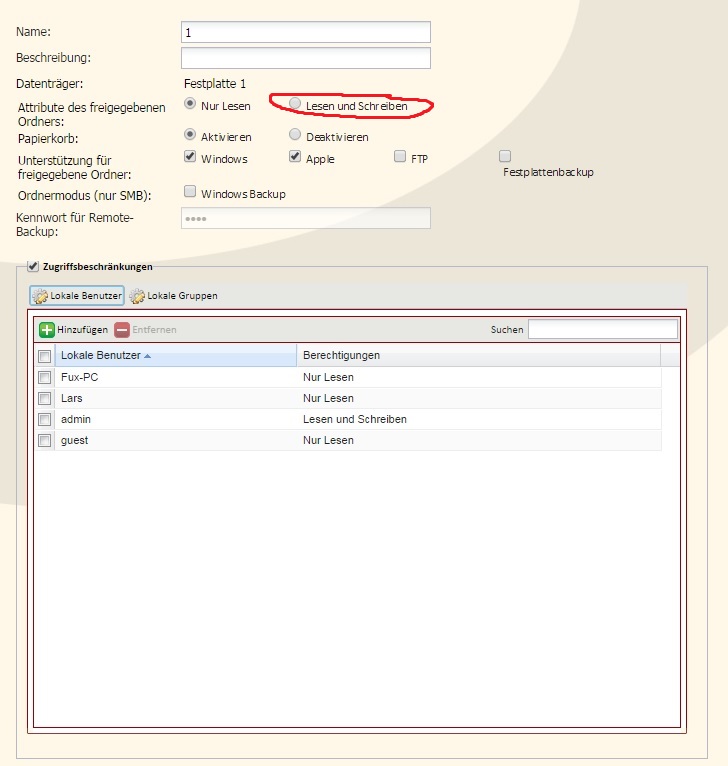Click the Hinzufügen button label

(x=83, y=330)
